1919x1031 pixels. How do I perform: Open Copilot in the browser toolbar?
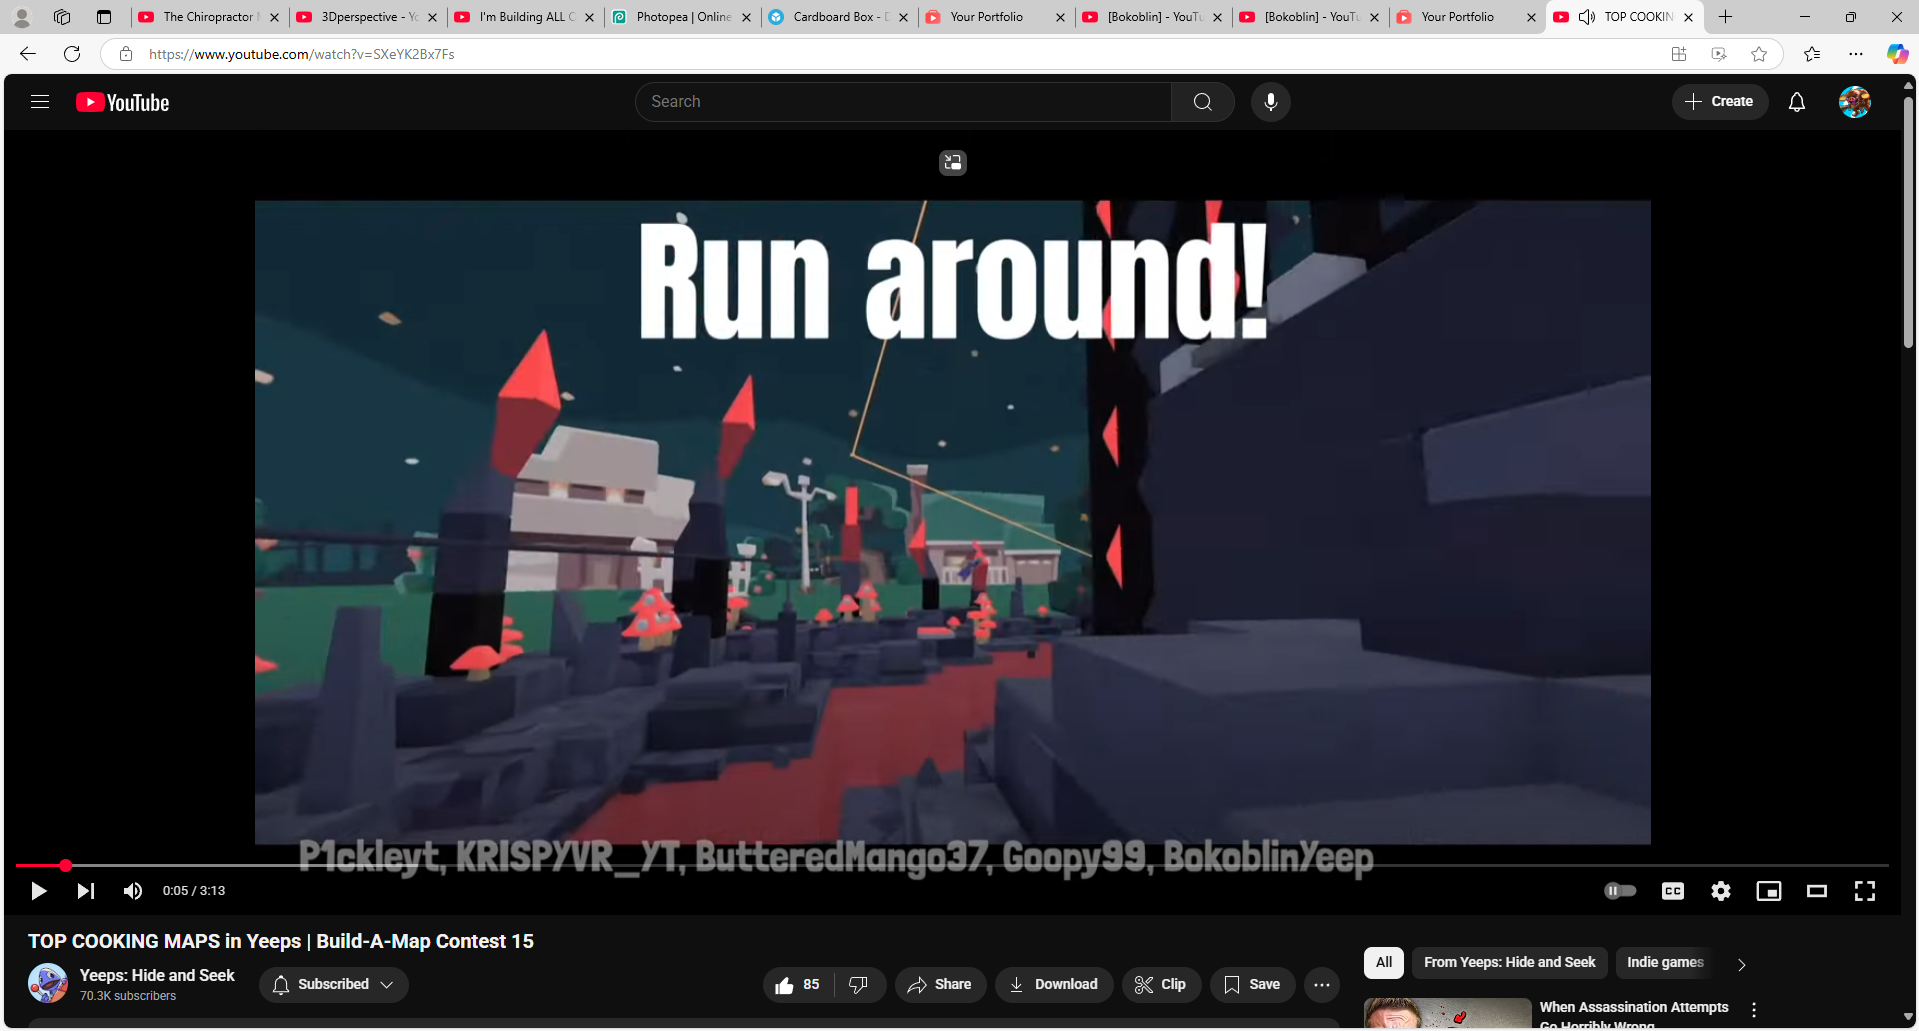point(1897,54)
